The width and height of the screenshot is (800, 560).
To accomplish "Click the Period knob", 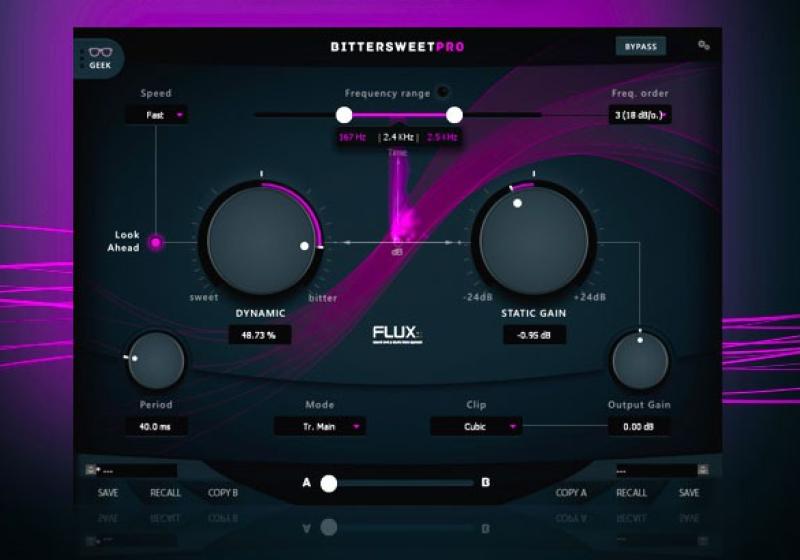I will point(156,361).
